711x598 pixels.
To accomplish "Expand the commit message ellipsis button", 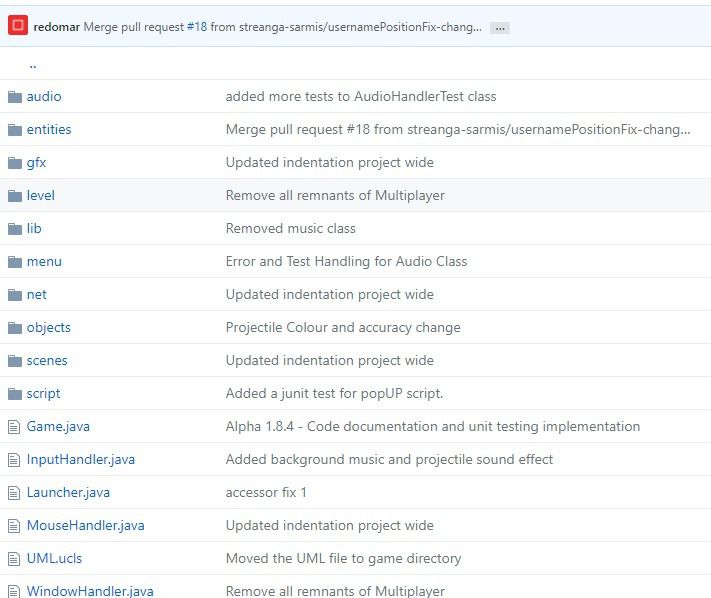I will click(500, 28).
